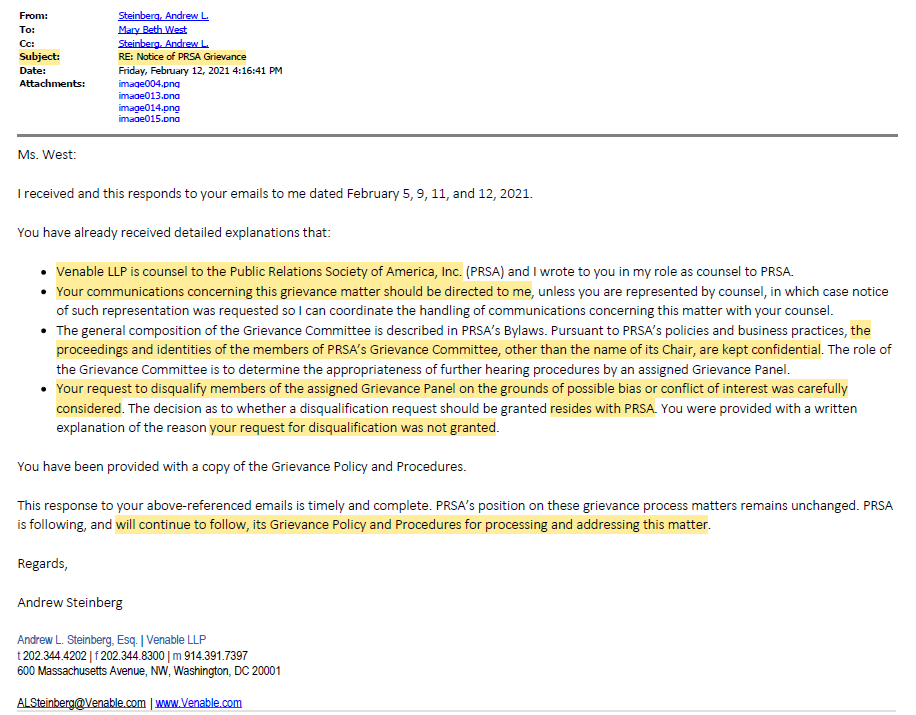Open attachment image015.png
916x715 pixels.
tap(148, 118)
